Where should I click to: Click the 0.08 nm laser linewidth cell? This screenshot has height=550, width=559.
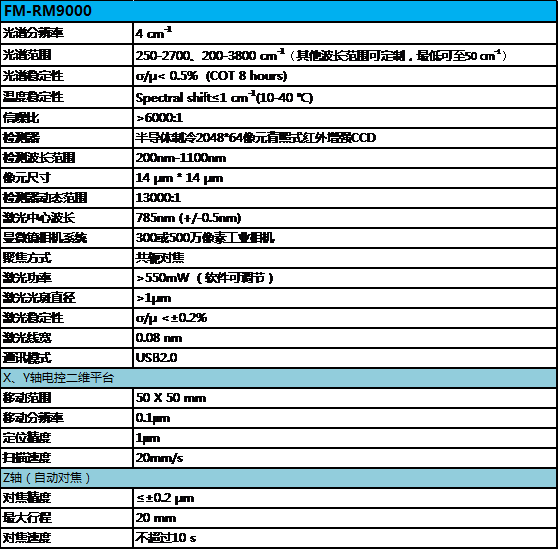[344, 337]
